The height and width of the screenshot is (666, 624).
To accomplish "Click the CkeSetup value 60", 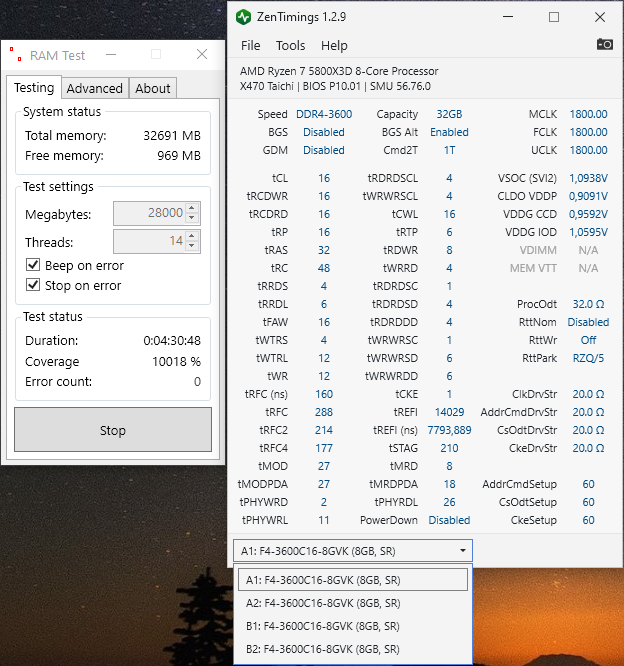I will 588,520.
